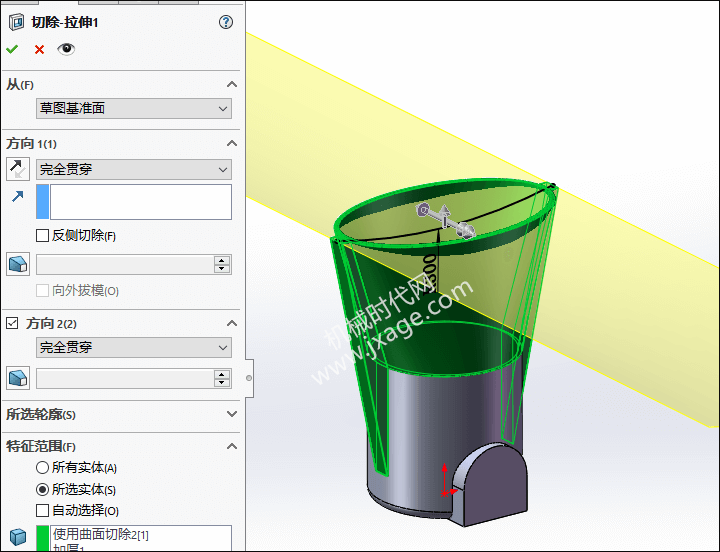
Task: Open help for the cut-extrude feature
Action: [x=225, y=22]
